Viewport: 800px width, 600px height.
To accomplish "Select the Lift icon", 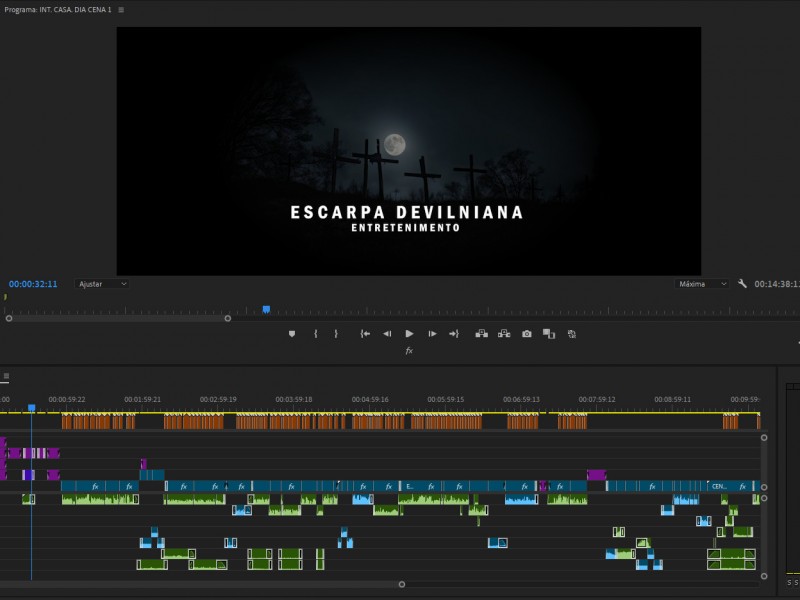I will 482,334.
